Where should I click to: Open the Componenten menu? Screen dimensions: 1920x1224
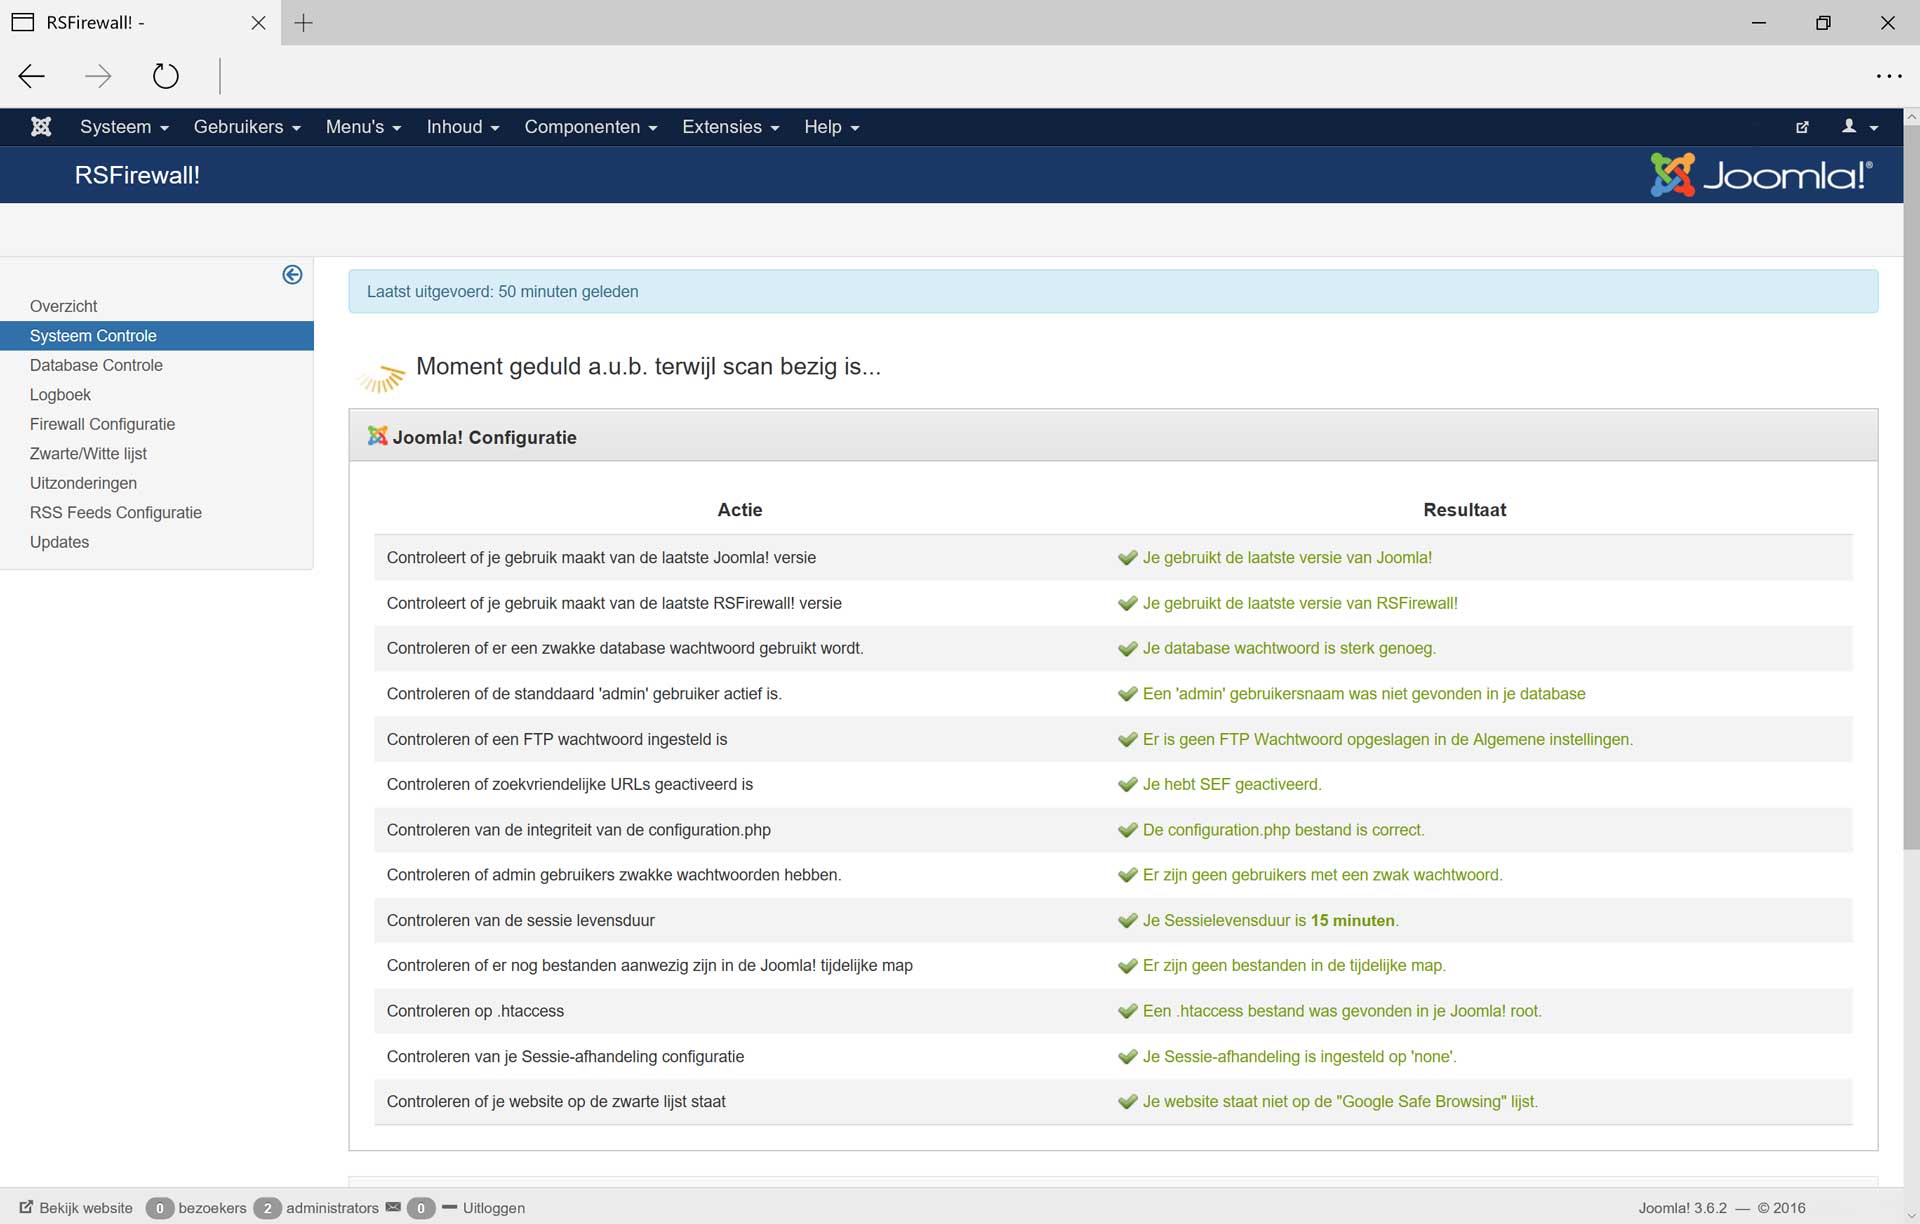pyautogui.click(x=590, y=127)
